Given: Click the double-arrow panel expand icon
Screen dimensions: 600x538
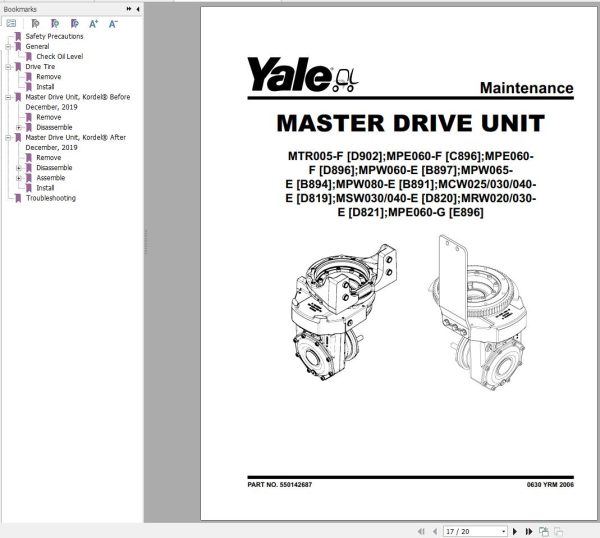Looking at the screenshot, I should pyautogui.click(x=129, y=8).
